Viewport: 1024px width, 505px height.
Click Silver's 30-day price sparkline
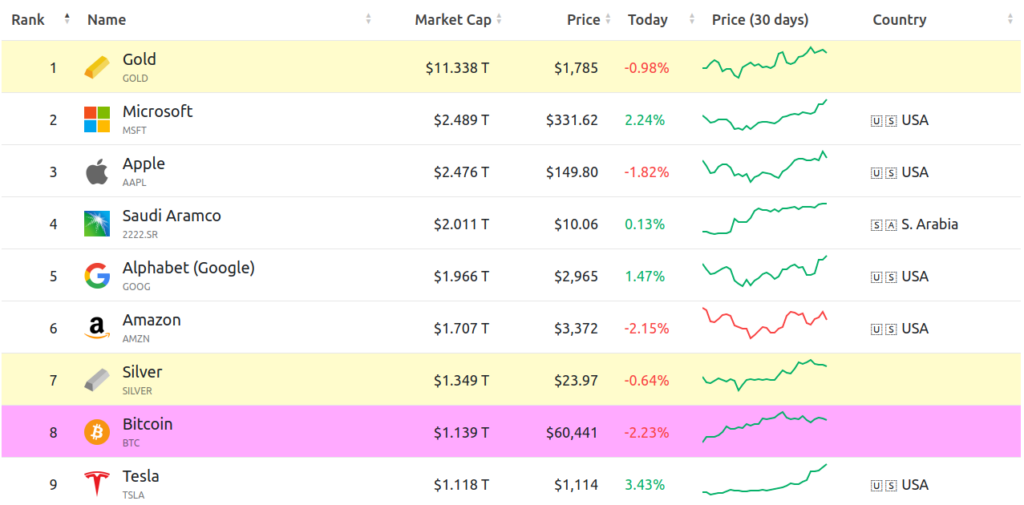765,375
